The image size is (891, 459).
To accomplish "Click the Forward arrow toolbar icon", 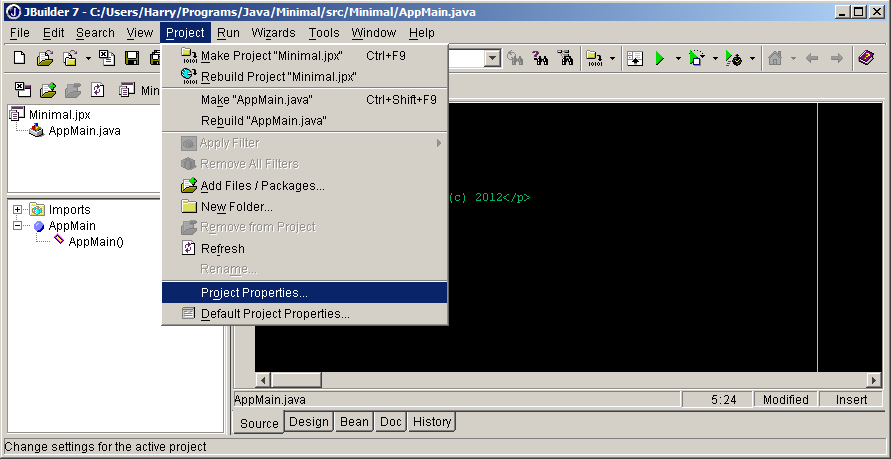I will (x=836, y=58).
